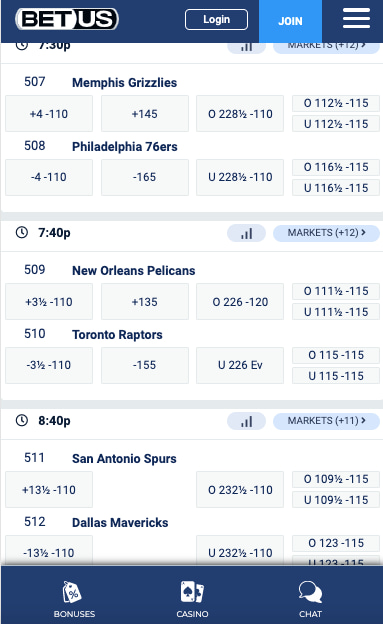Open the Bonuses tag icon
The height and width of the screenshot is (624, 383).
72,592
